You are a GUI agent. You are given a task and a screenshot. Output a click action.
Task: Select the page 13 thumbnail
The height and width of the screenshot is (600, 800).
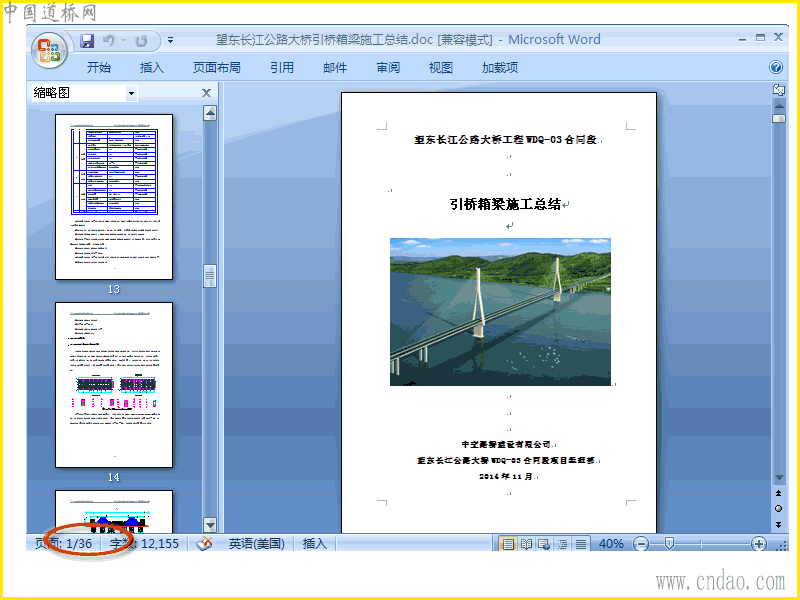(114, 197)
